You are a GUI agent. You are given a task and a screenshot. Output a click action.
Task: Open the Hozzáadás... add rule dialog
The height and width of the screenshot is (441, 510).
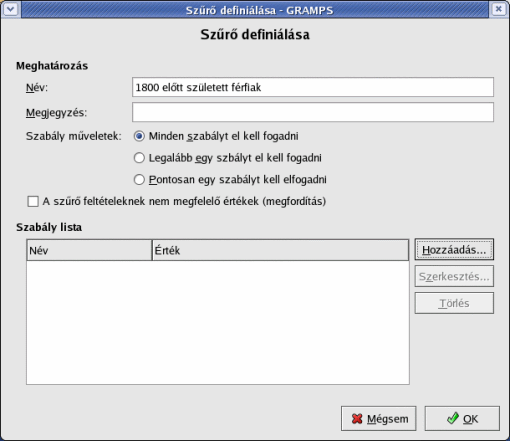[454, 250]
